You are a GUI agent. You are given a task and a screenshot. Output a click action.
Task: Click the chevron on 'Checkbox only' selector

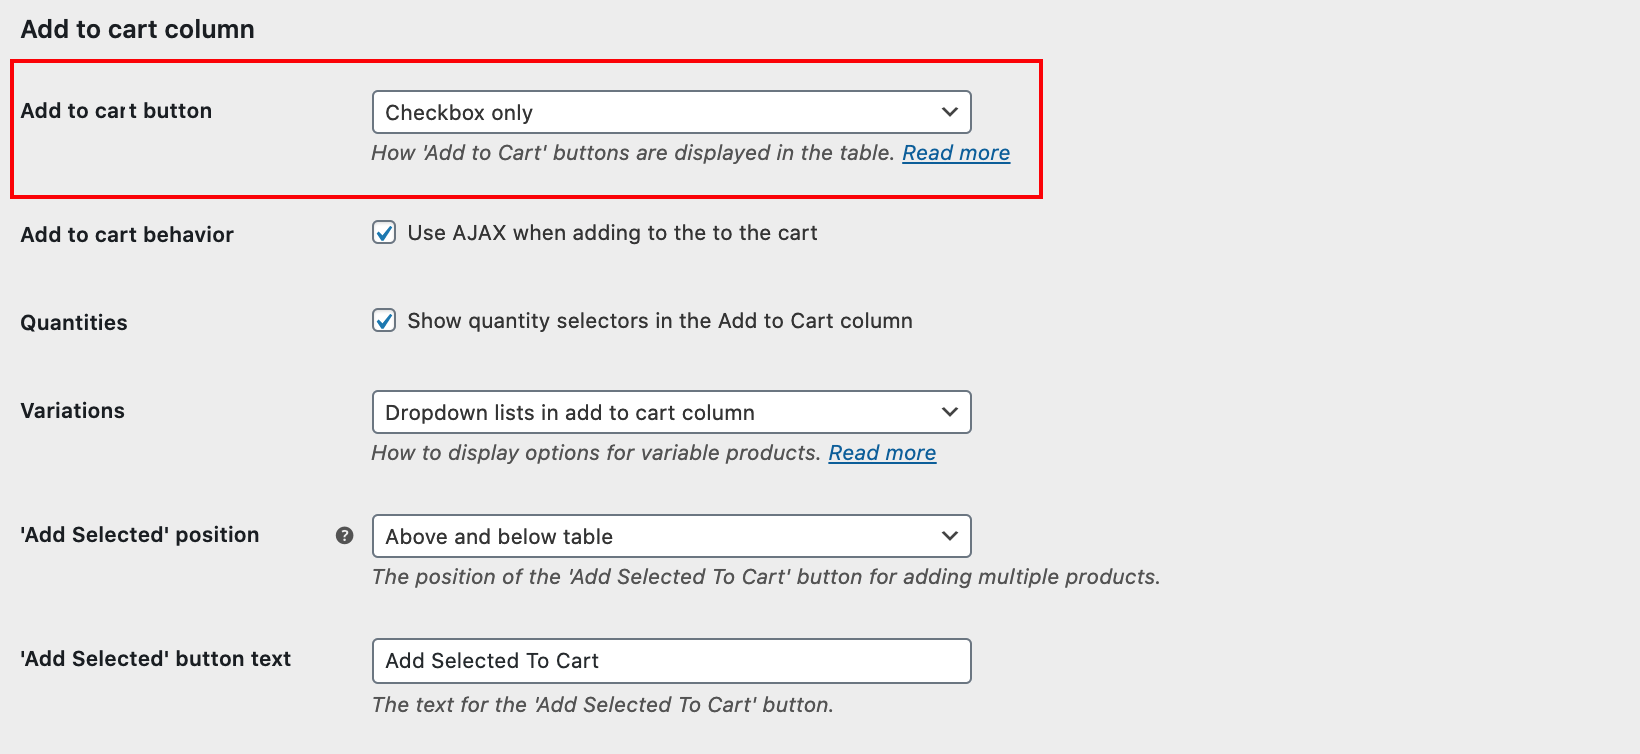(948, 112)
